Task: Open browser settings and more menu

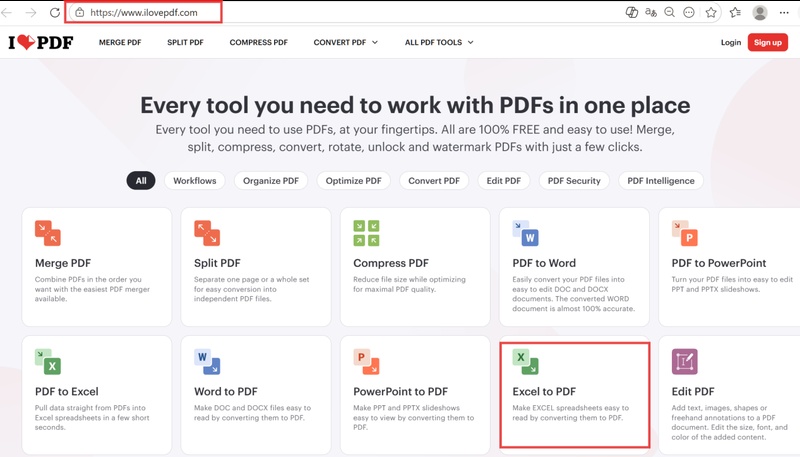Action: [784, 12]
